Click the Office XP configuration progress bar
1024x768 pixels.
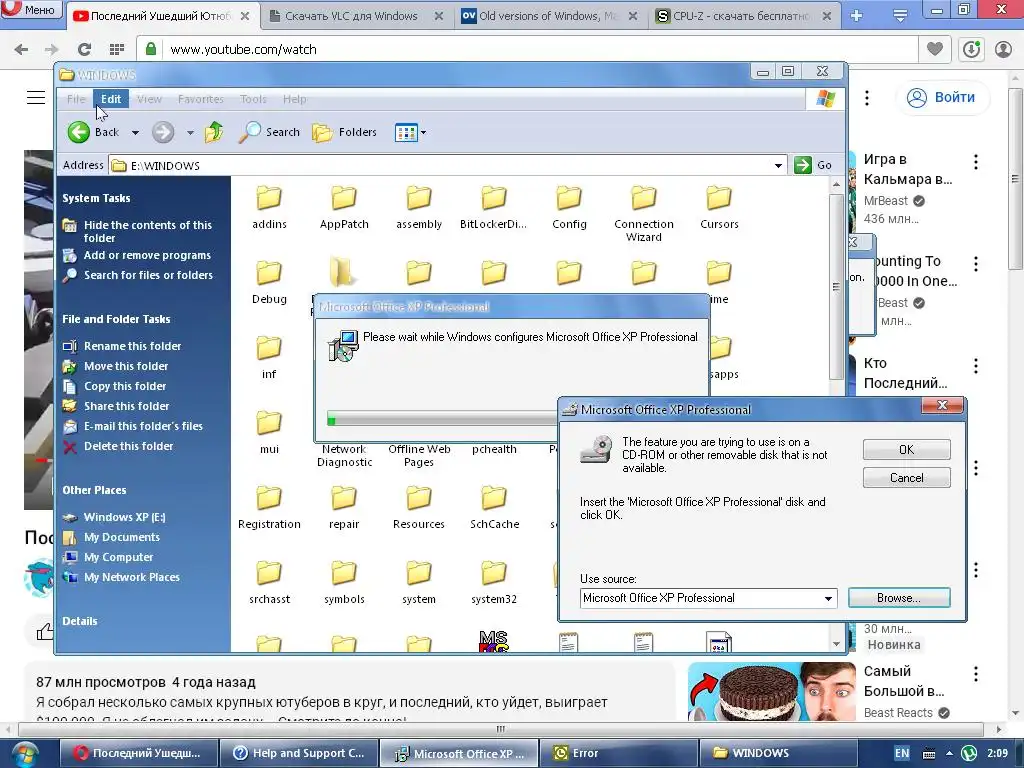click(442, 420)
